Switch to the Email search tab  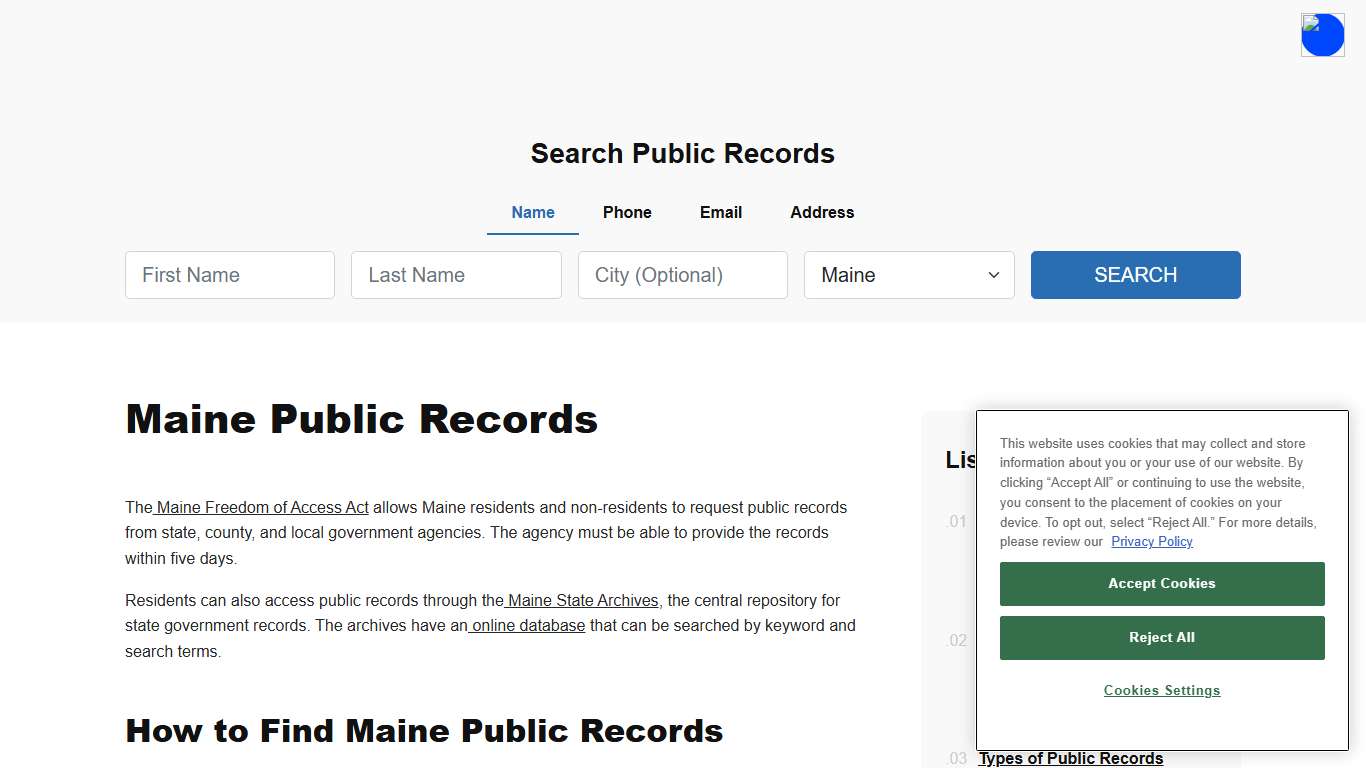pyautogui.click(x=720, y=212)
